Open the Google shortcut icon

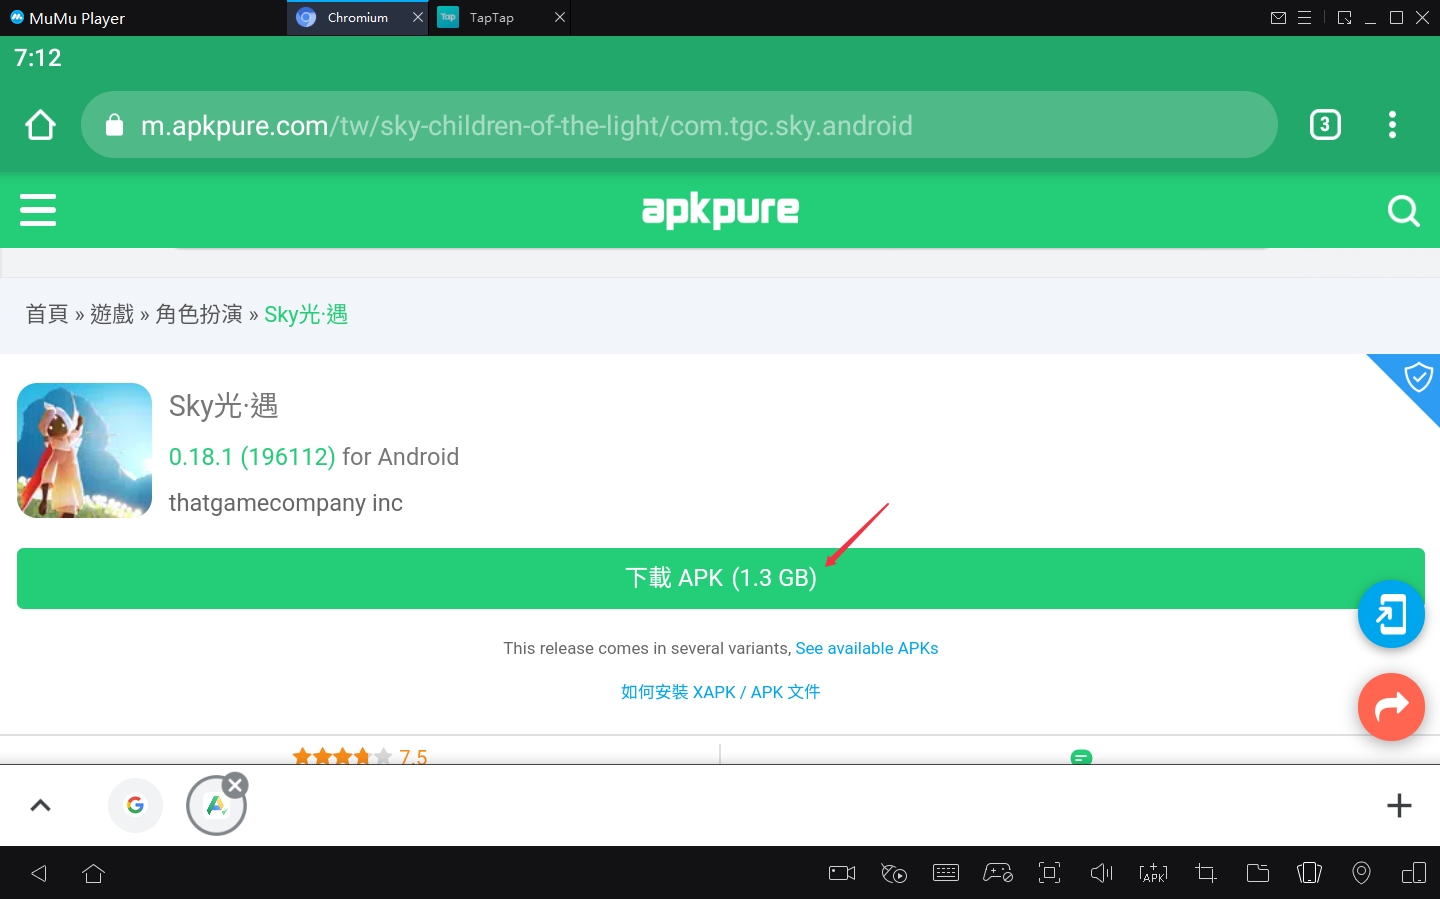pos(135,805)
